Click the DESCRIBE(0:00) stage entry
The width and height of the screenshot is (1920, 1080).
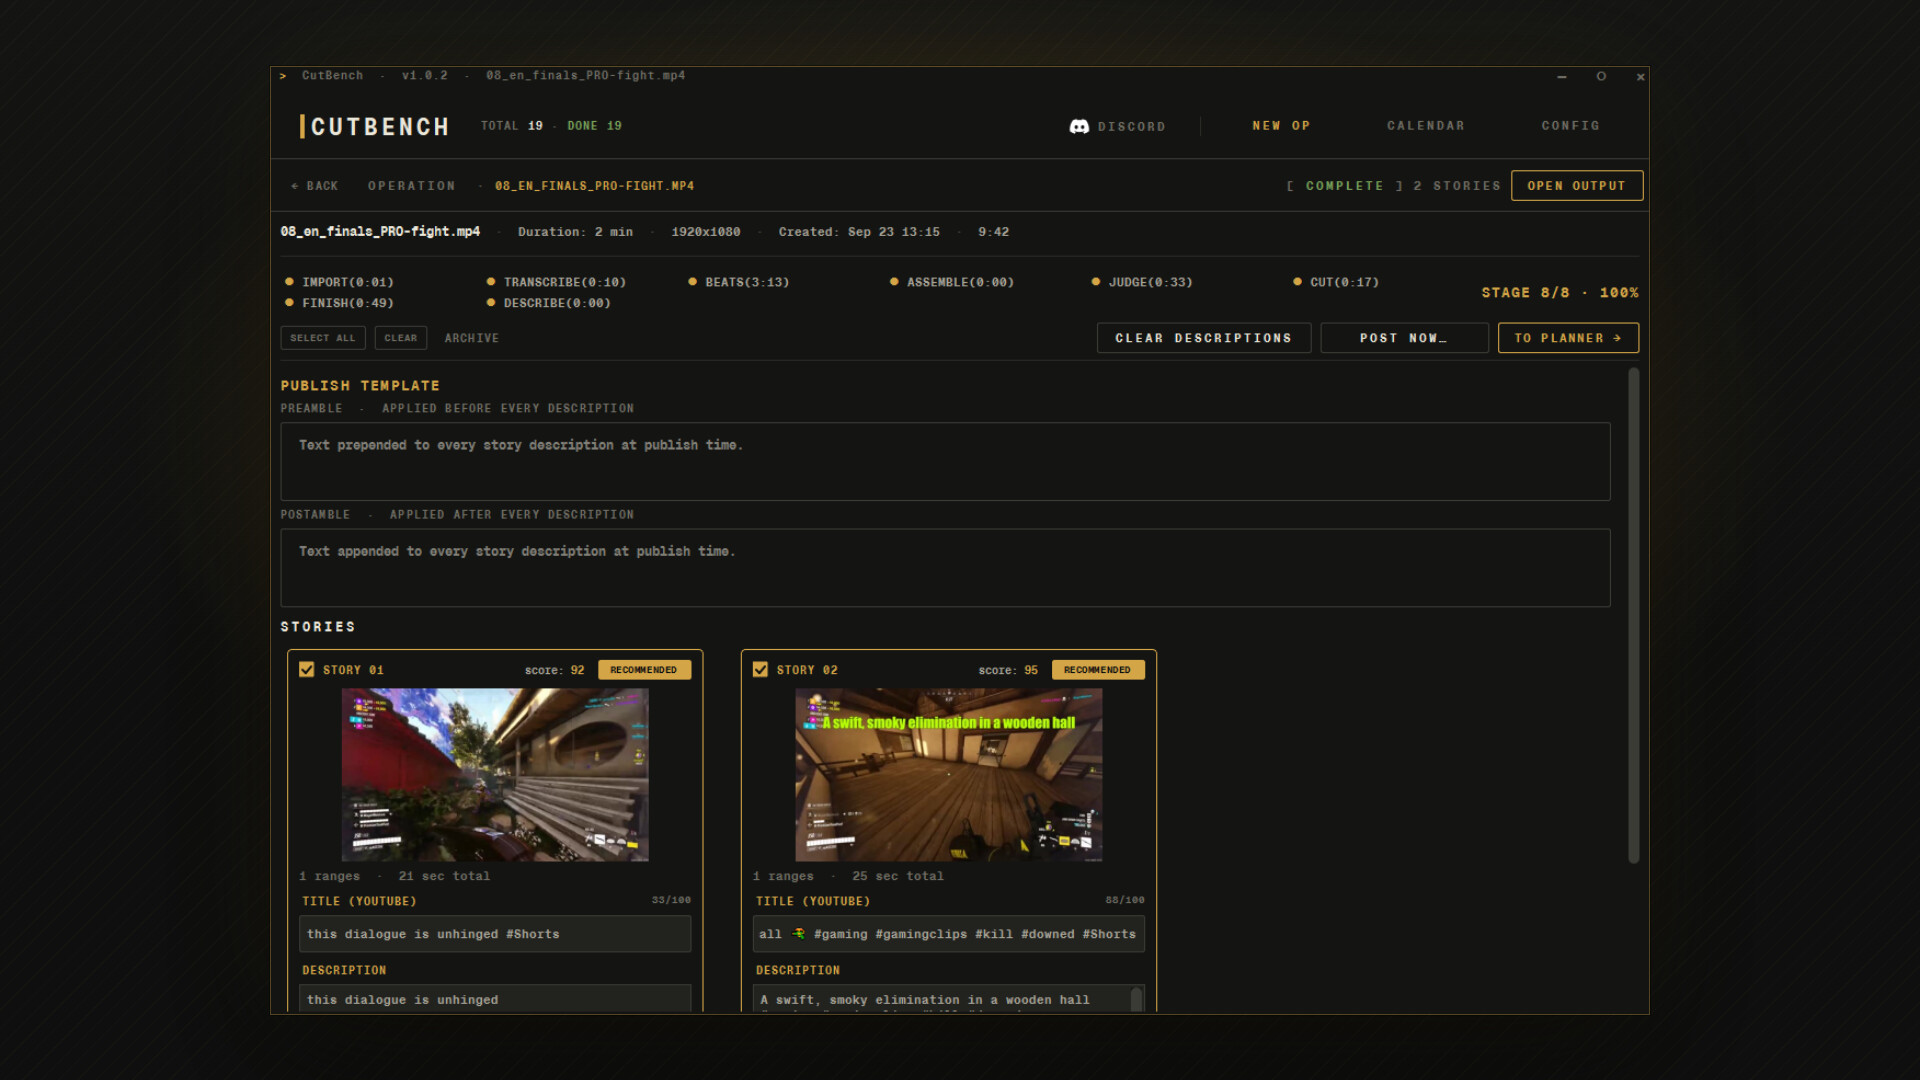[x=549, y=303]
